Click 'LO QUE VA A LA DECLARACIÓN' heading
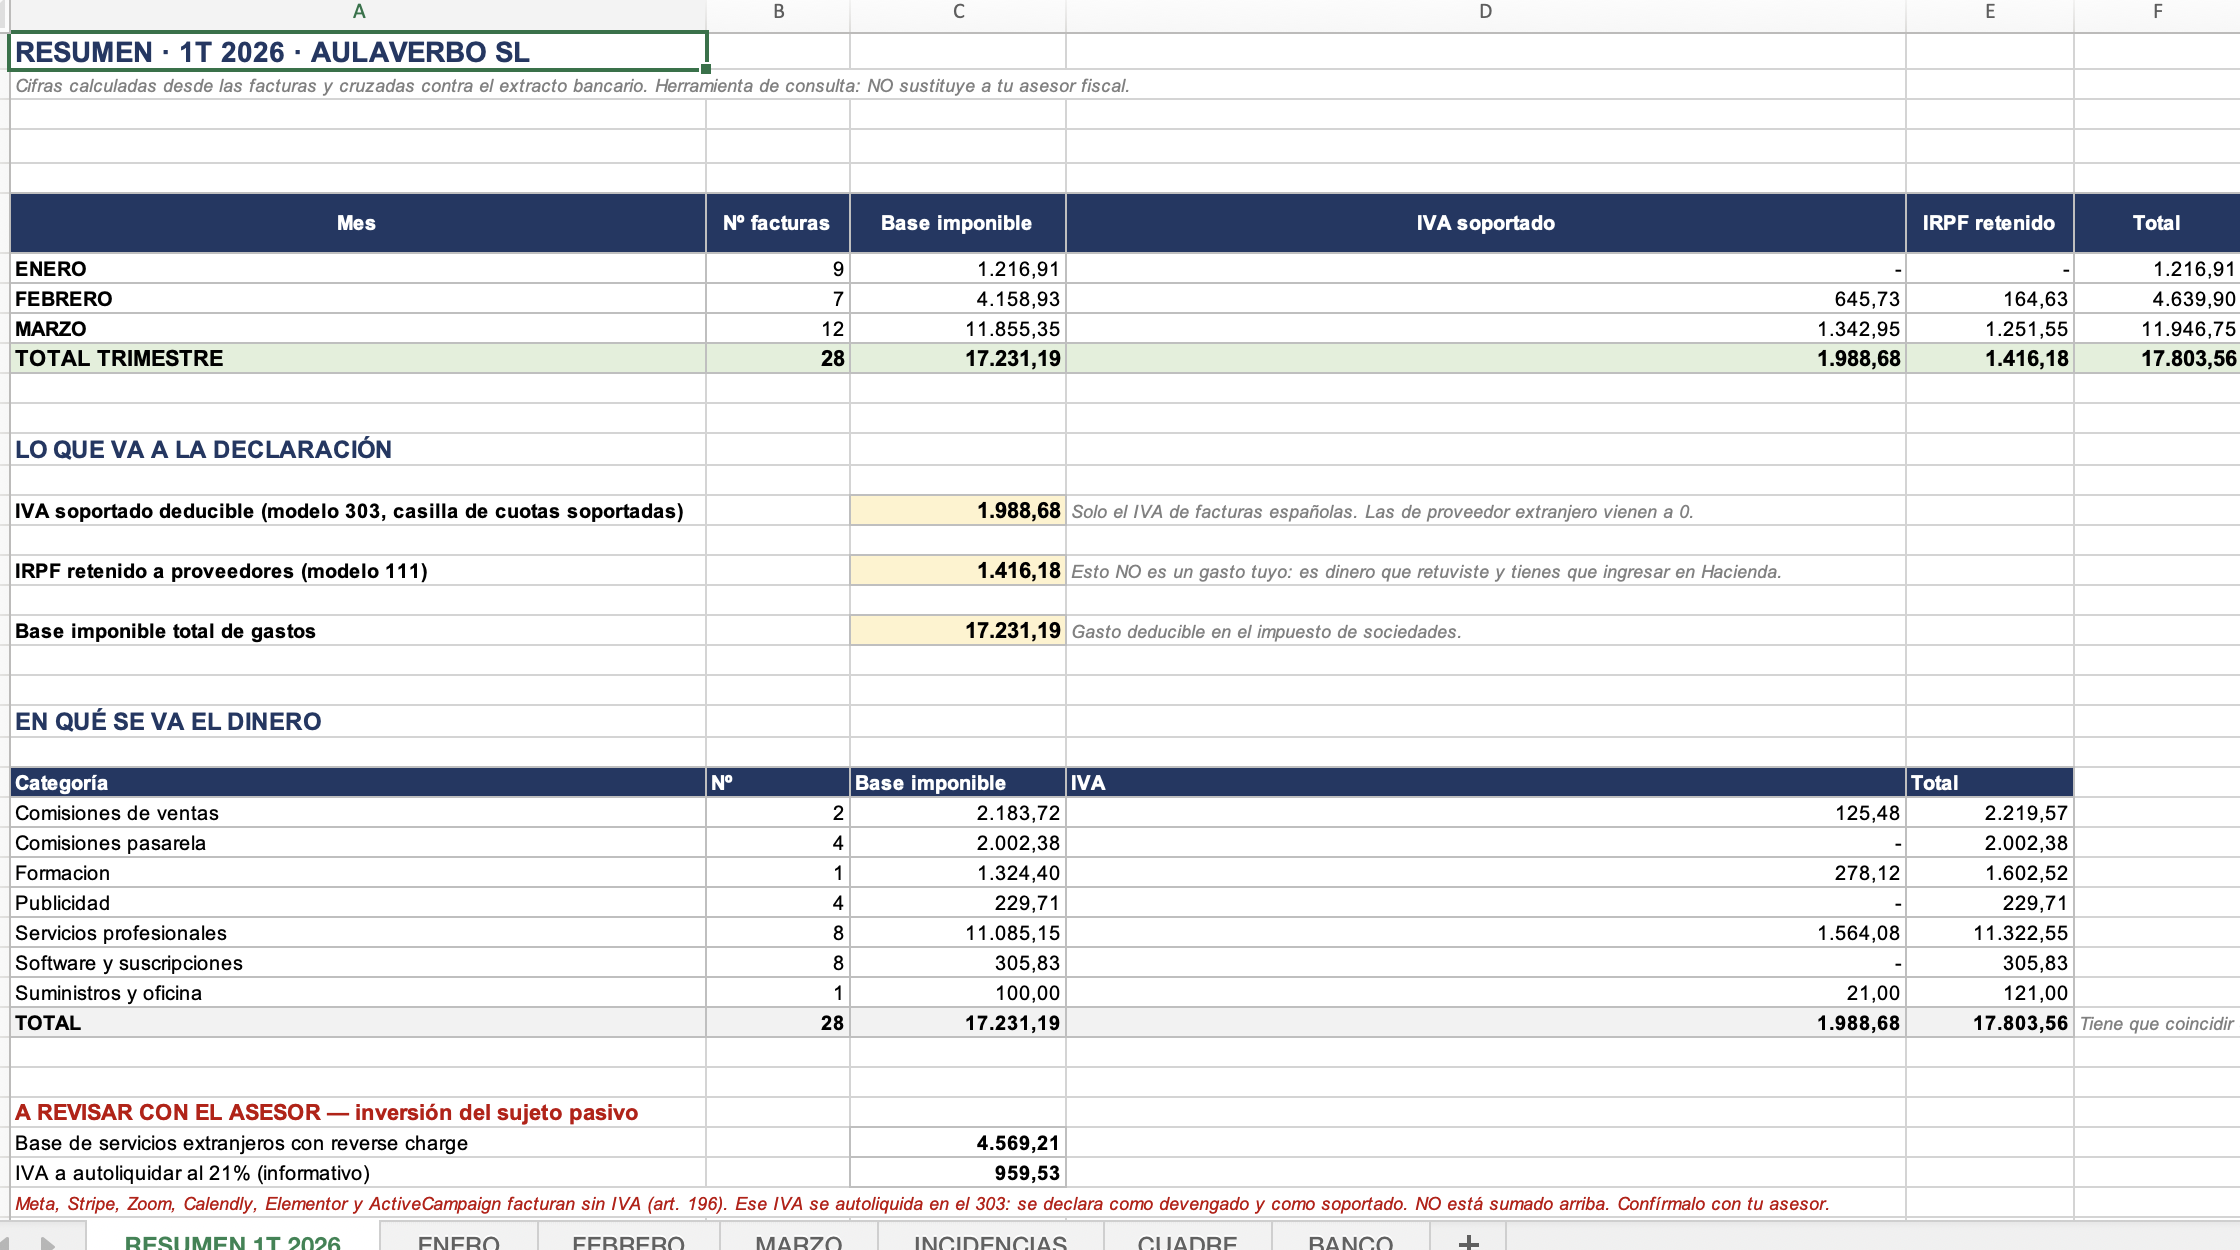The height and width of the screenshot is (1250, 2240). tap(203, 450)
